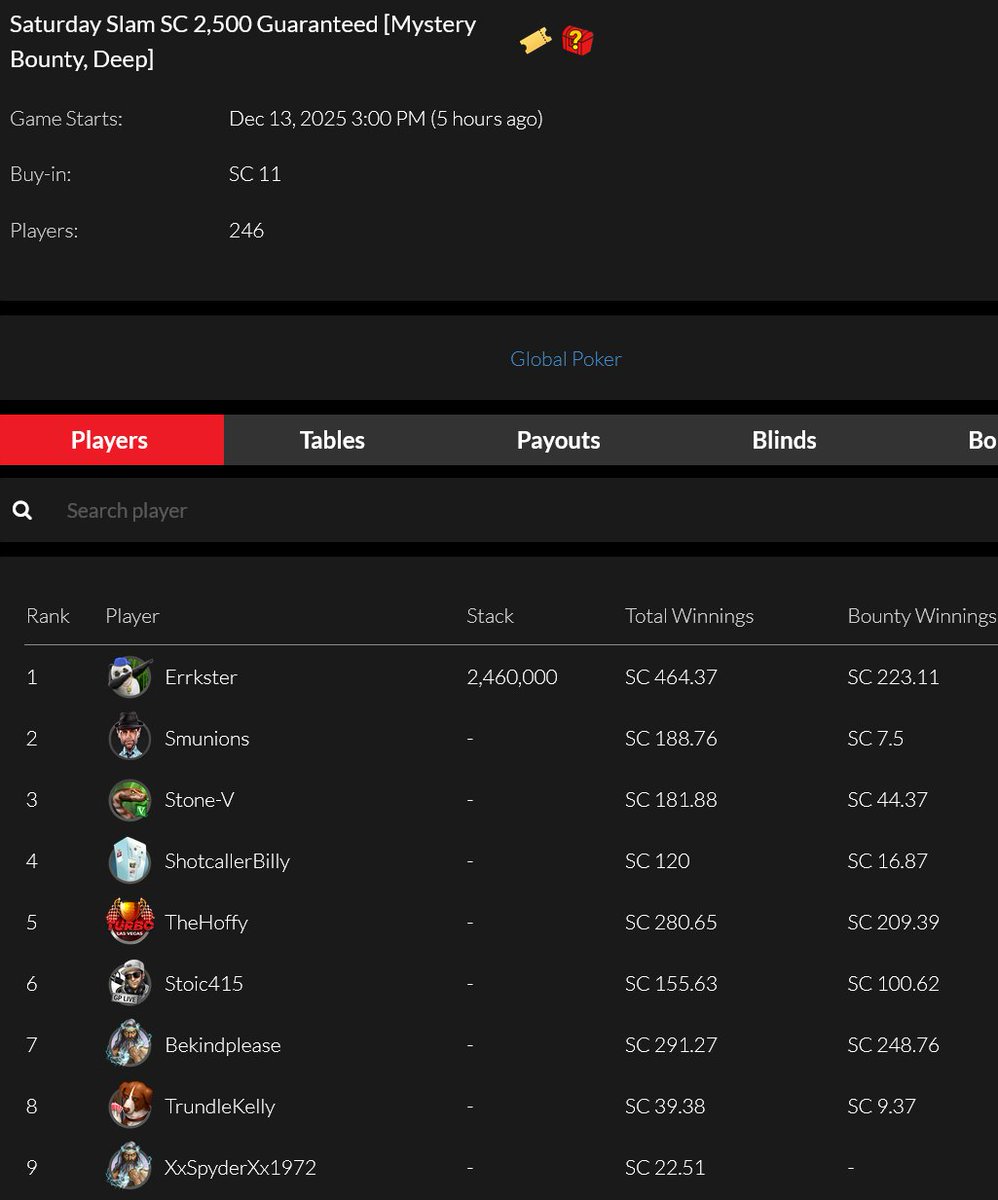This screenshot has width=998, height=1200.
Task: Click the Dec 13, 2025 start time
Action: pyautogui.click(x=386, y=119)
